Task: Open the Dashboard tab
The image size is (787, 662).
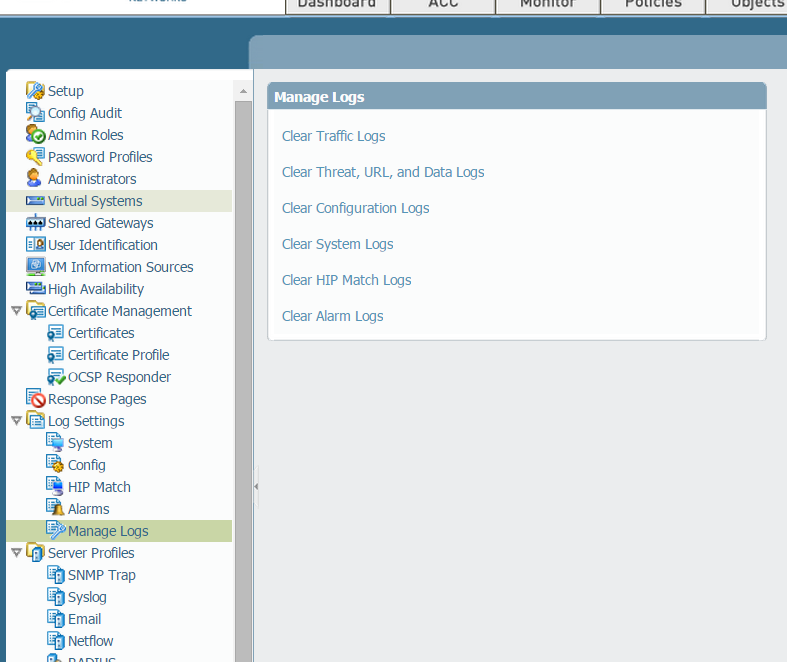Action: point(337,5)
